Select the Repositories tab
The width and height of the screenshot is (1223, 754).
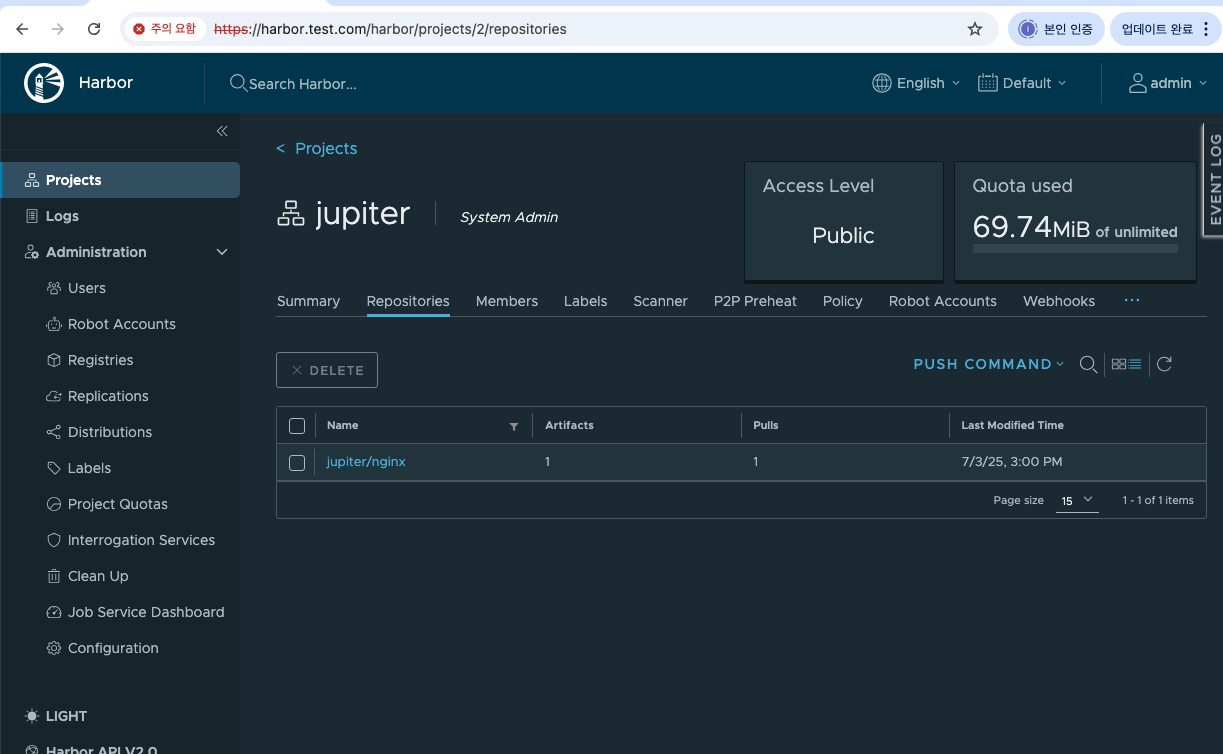408,301
